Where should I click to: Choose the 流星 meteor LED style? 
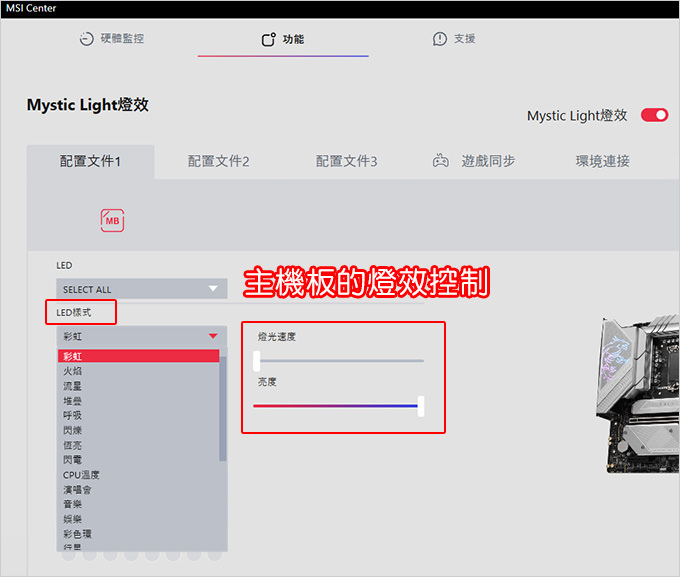point(138,386)
